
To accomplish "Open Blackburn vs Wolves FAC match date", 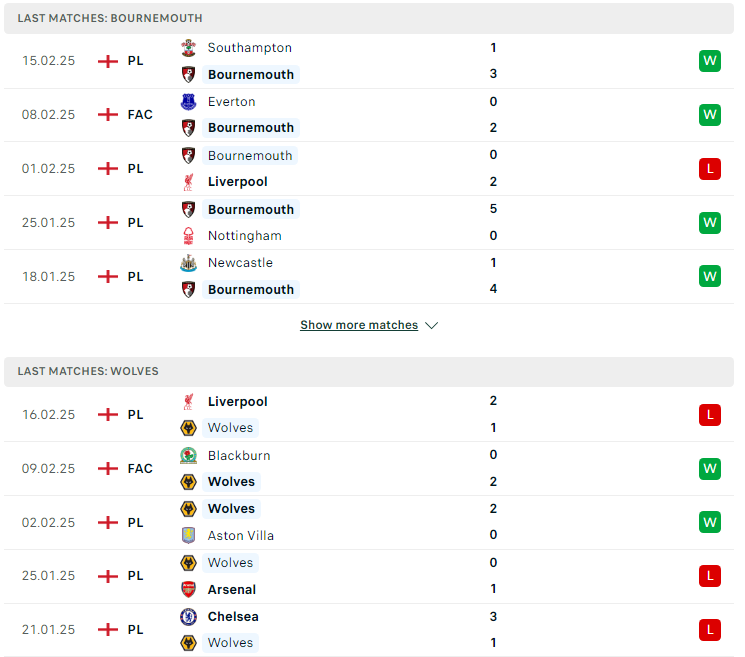I will [48, 469].
